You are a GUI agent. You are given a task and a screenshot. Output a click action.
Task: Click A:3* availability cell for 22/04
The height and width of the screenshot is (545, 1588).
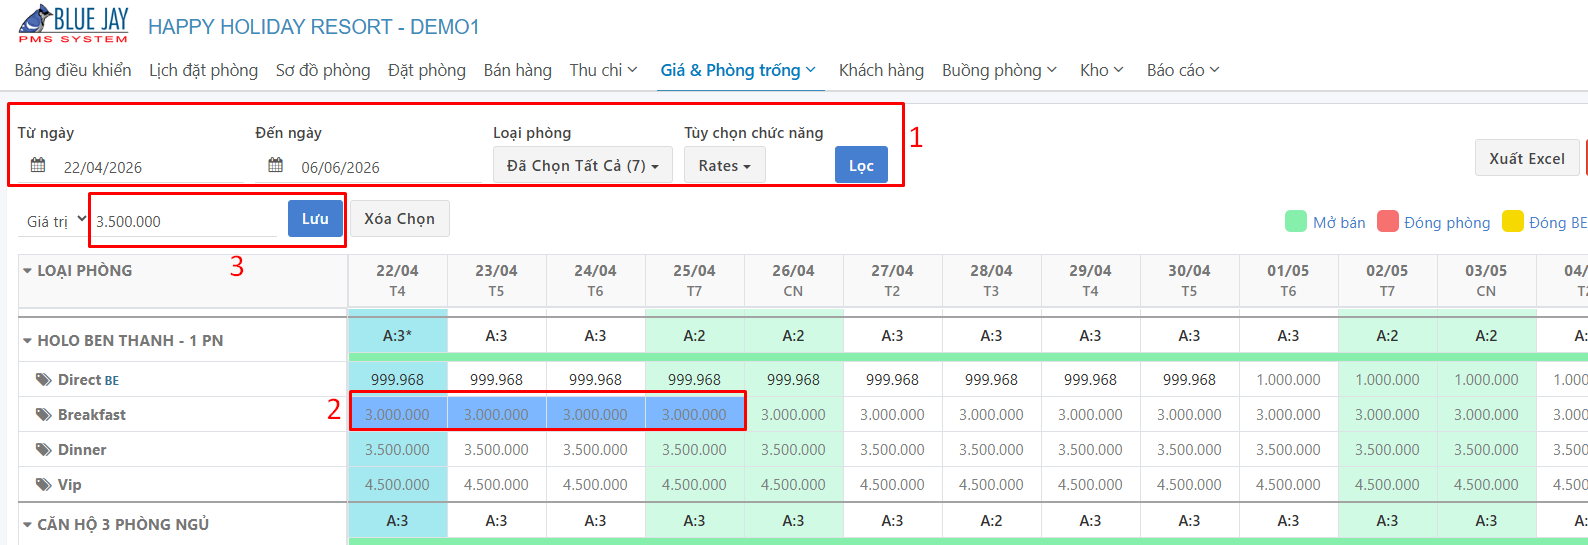click(x=397, y=336)
